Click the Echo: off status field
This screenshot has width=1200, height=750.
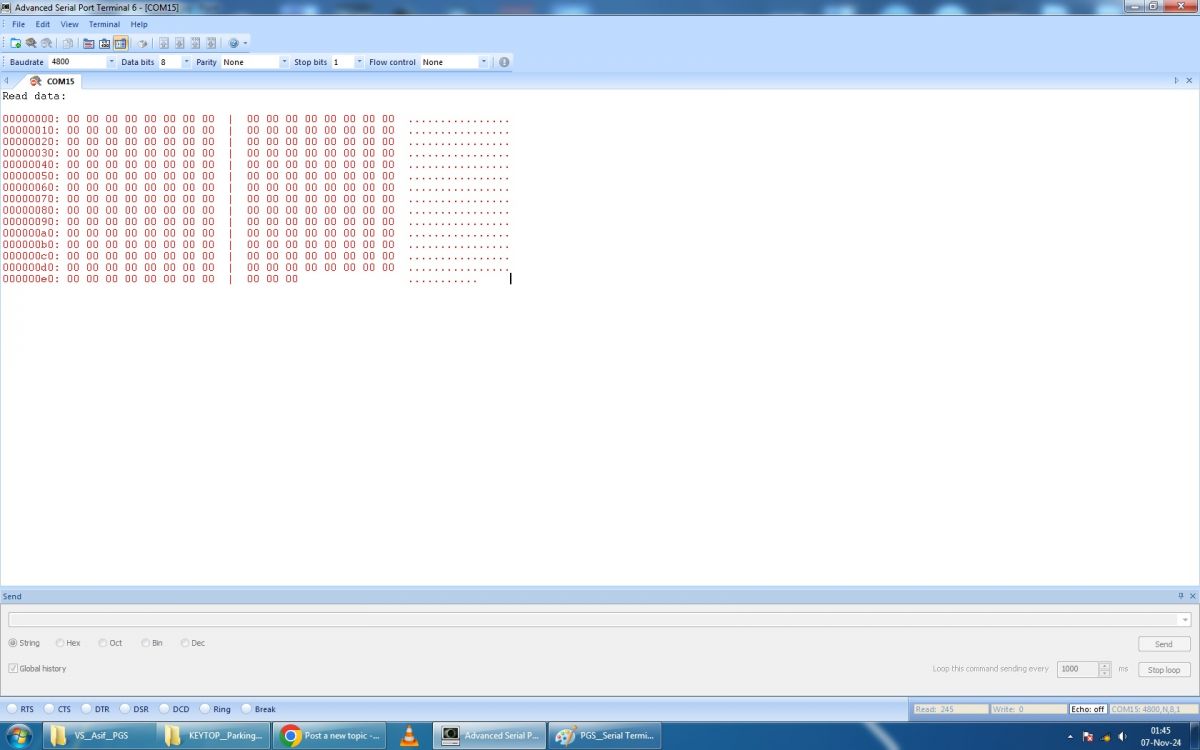click(x=1087, y=709)
